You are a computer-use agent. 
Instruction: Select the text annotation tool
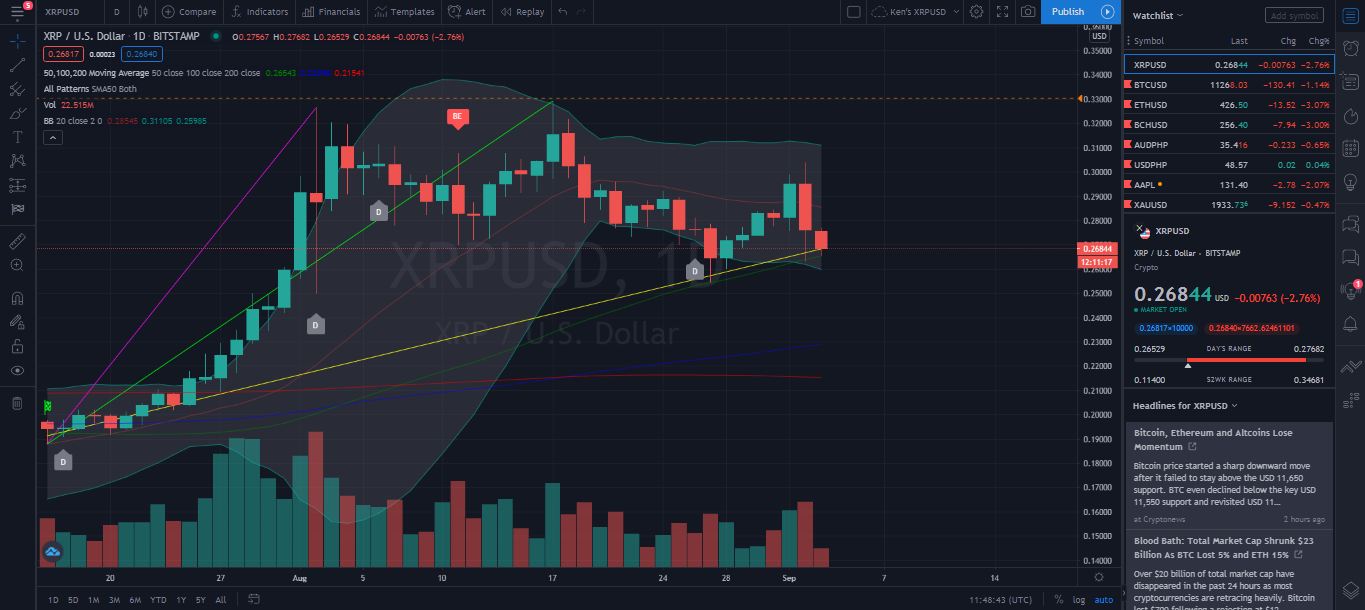tap(17, 136)
